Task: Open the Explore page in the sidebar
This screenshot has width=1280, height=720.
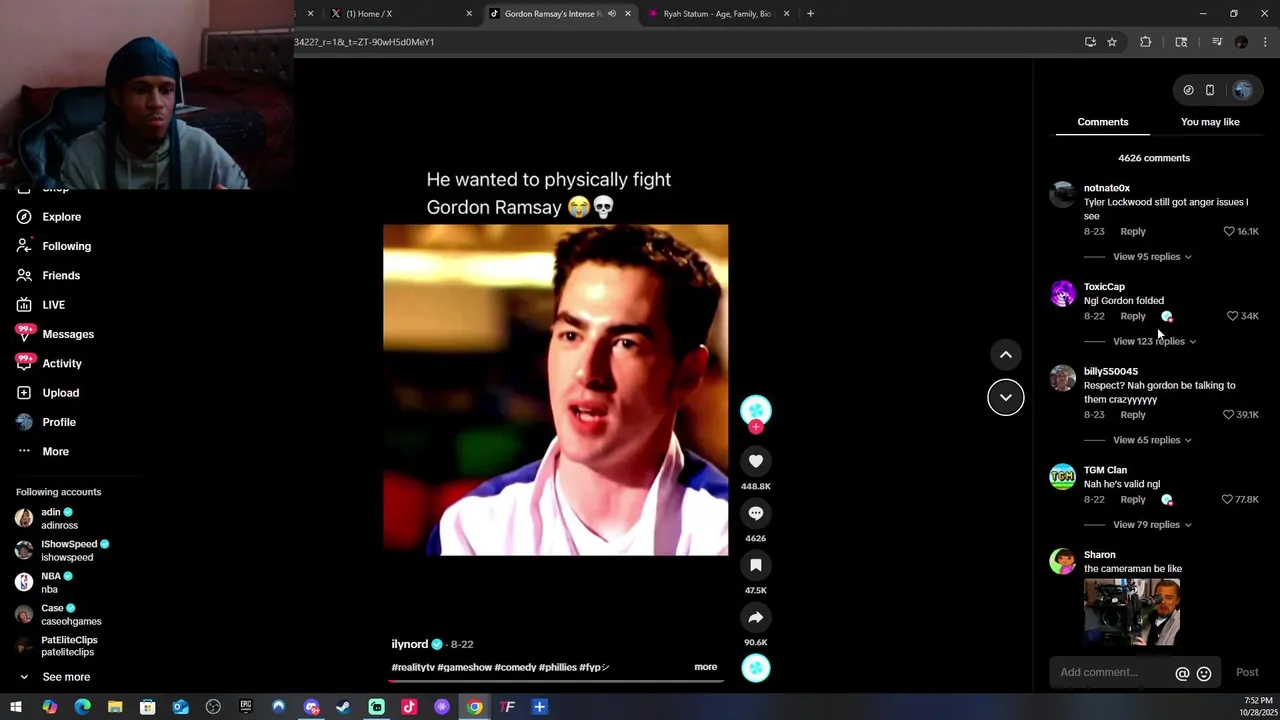Action: click(x=49, y=217)
